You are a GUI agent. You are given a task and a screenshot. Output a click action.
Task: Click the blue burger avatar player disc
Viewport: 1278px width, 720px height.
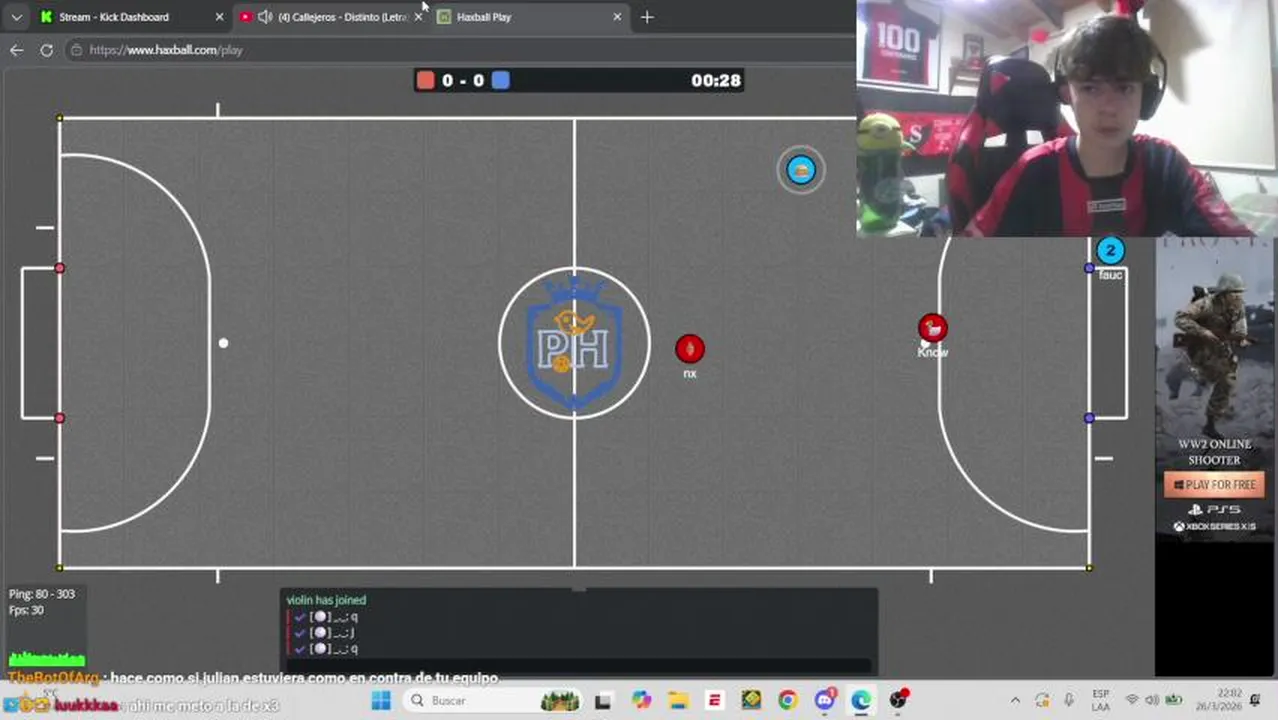pos(801,170)
